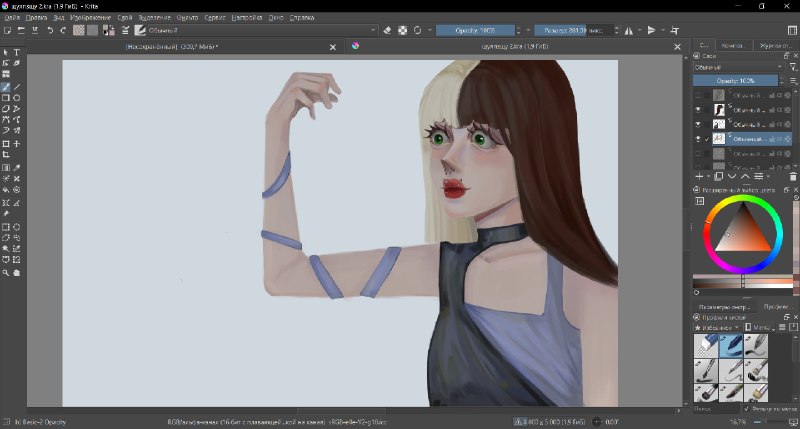Click the toolbar Opacity 100% slider
The image size is (800, 429).
(475, 31)
